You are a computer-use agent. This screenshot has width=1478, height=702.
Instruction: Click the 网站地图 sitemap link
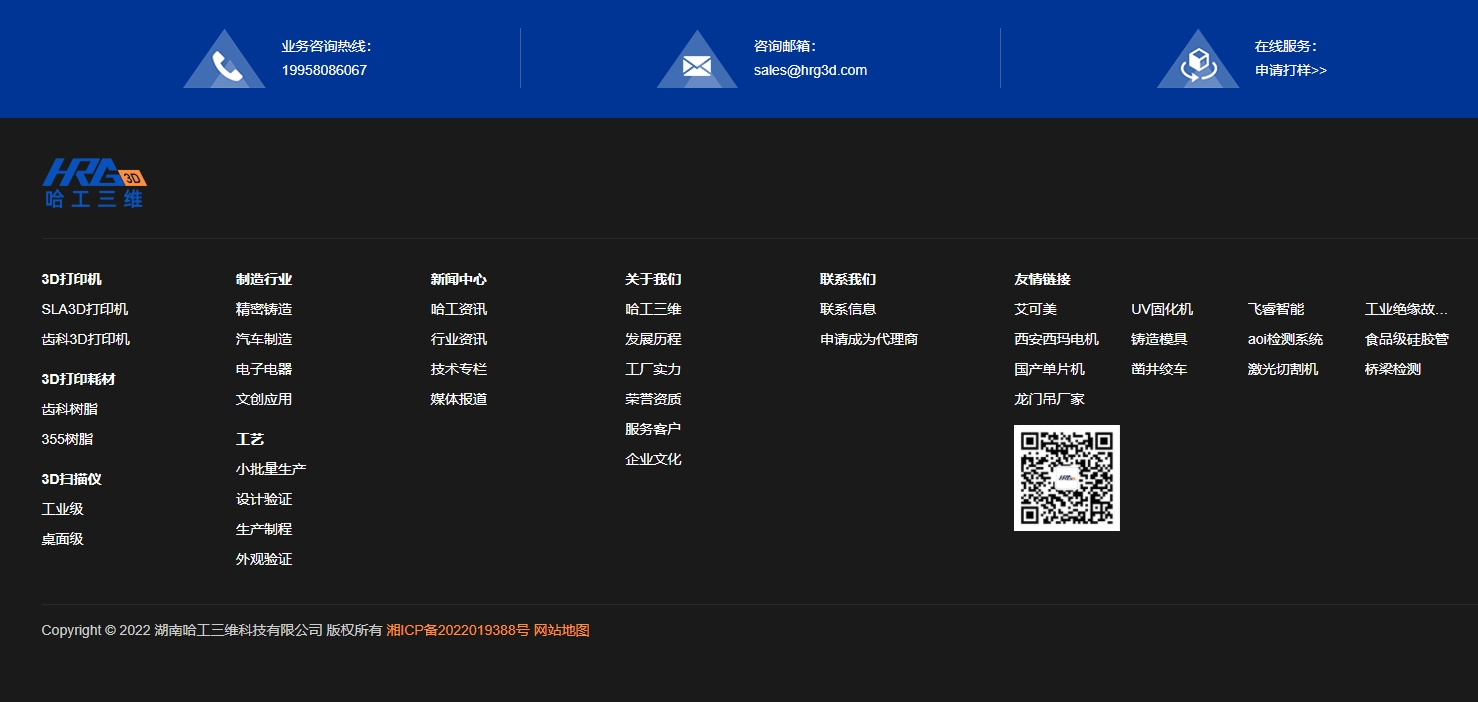coord(560,630)
